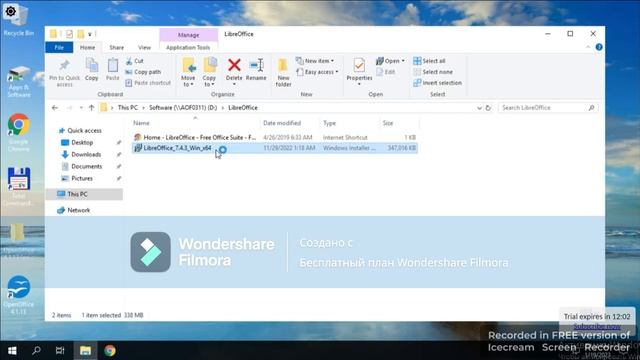Click the Paste ribbon button

tap(112, 69)
